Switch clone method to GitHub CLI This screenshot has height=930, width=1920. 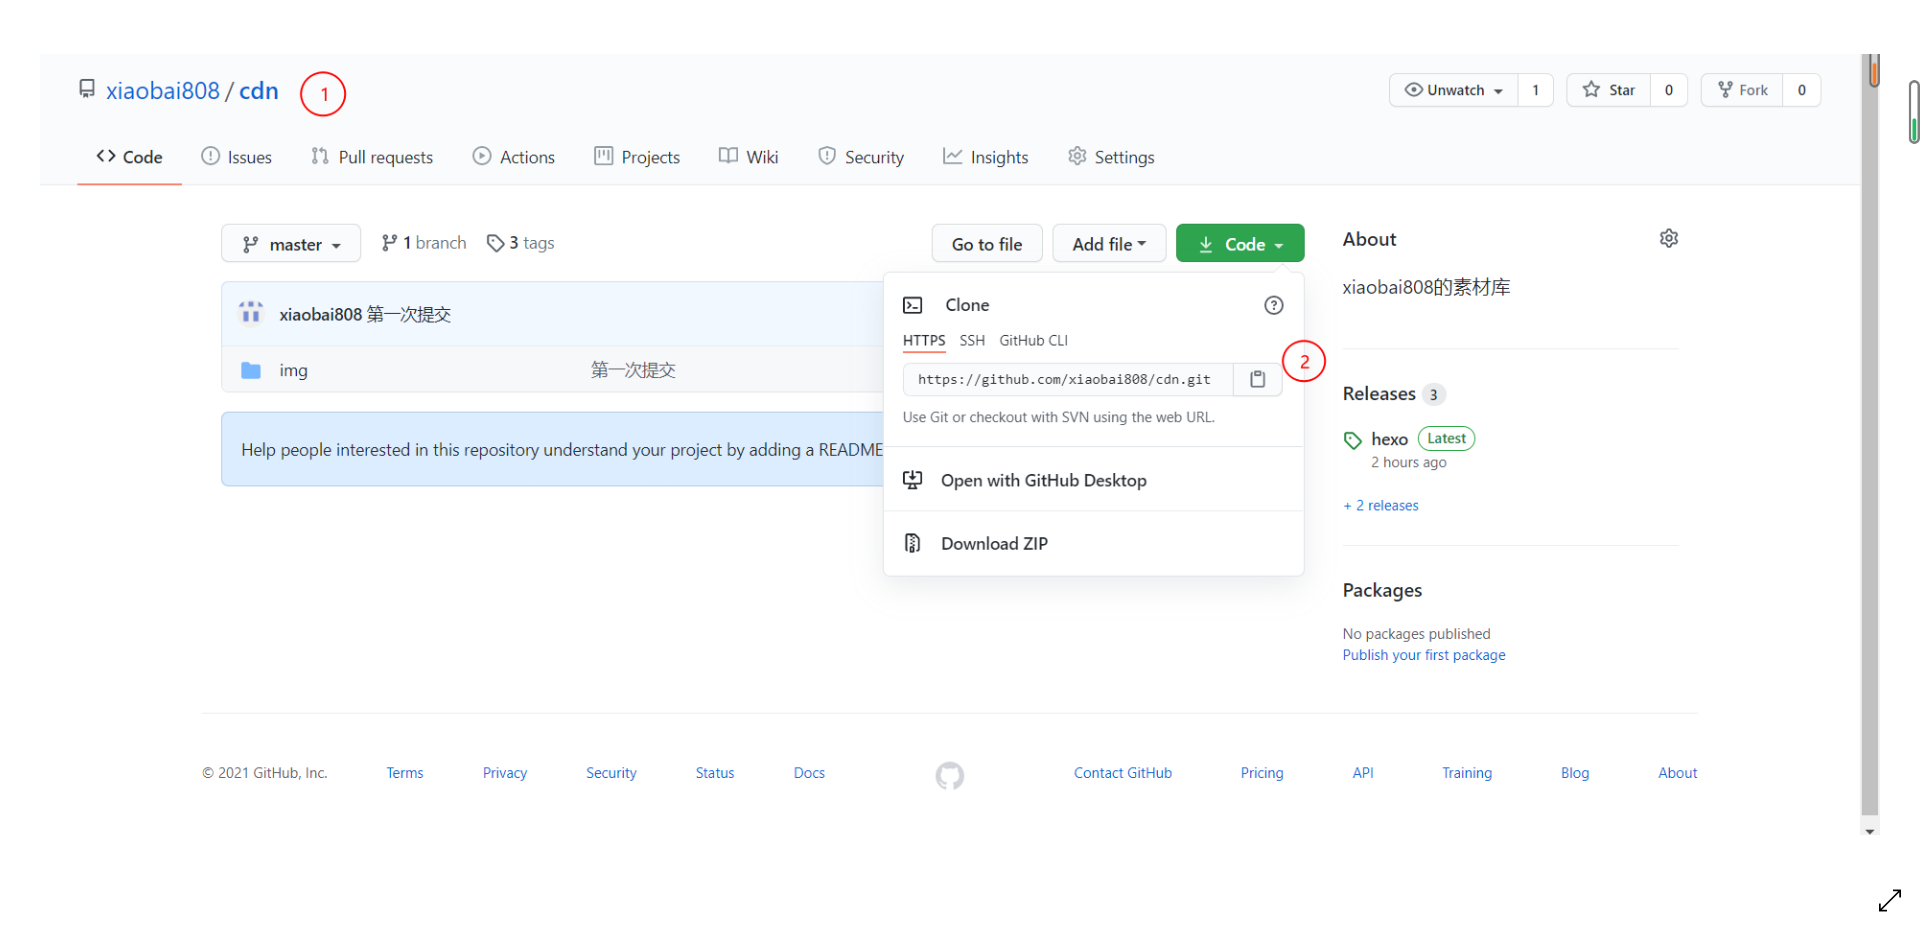coord(1033,340)
